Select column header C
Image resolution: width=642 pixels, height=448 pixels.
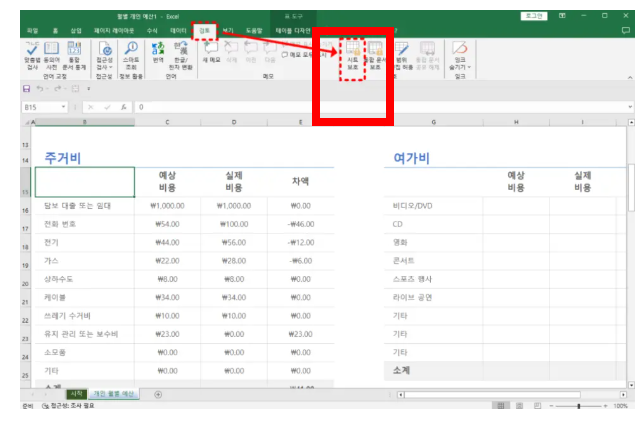pos(167,122)
